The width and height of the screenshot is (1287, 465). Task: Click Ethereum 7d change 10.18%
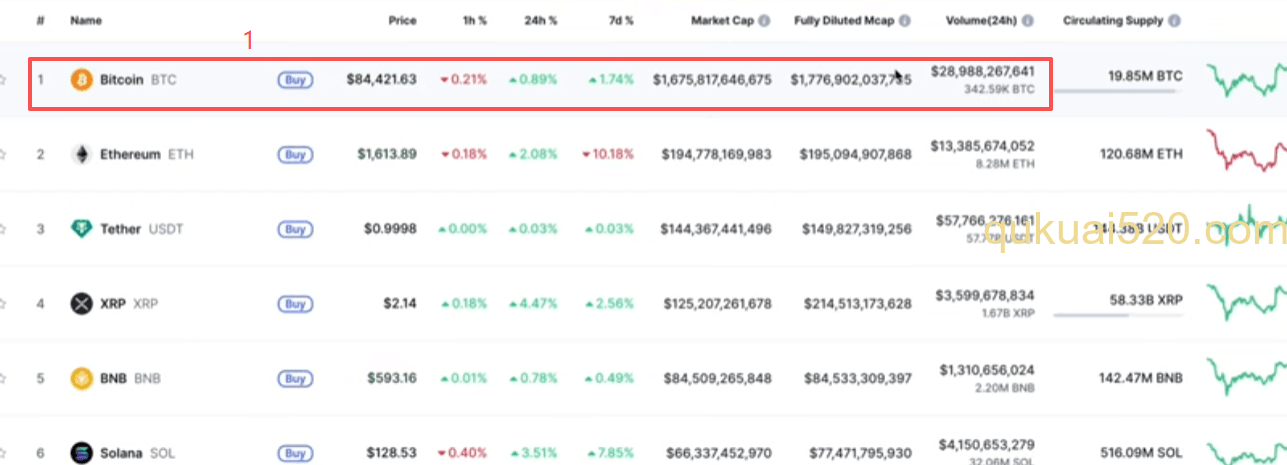coord(608,155)
